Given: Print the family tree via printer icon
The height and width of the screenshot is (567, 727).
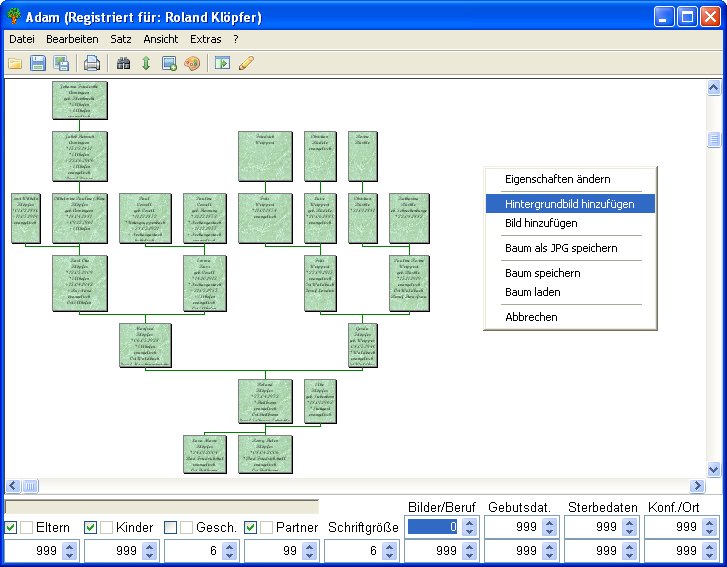Looking at the screenshot, I should pos(92,63).
